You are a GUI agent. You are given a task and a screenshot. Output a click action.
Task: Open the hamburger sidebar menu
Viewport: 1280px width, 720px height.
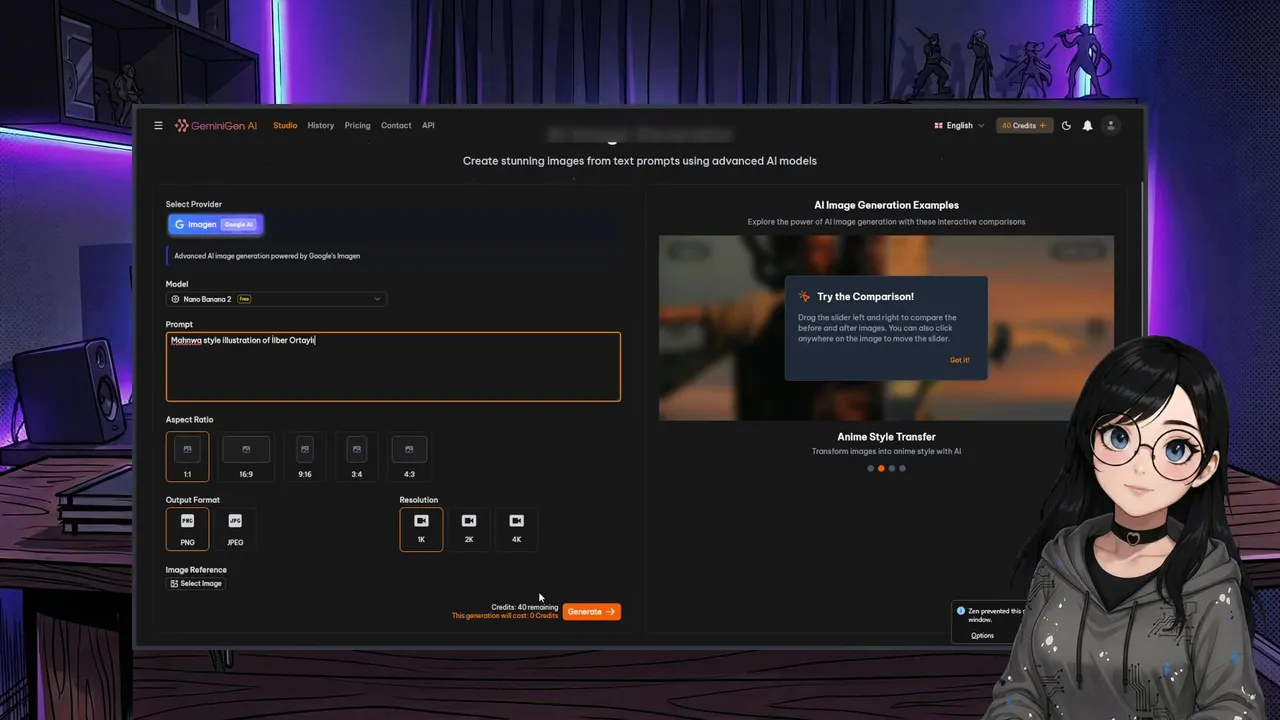tap(158, 126)
